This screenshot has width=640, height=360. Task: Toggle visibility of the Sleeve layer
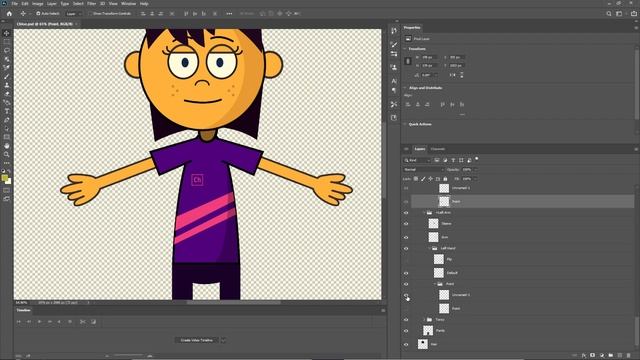406,224
